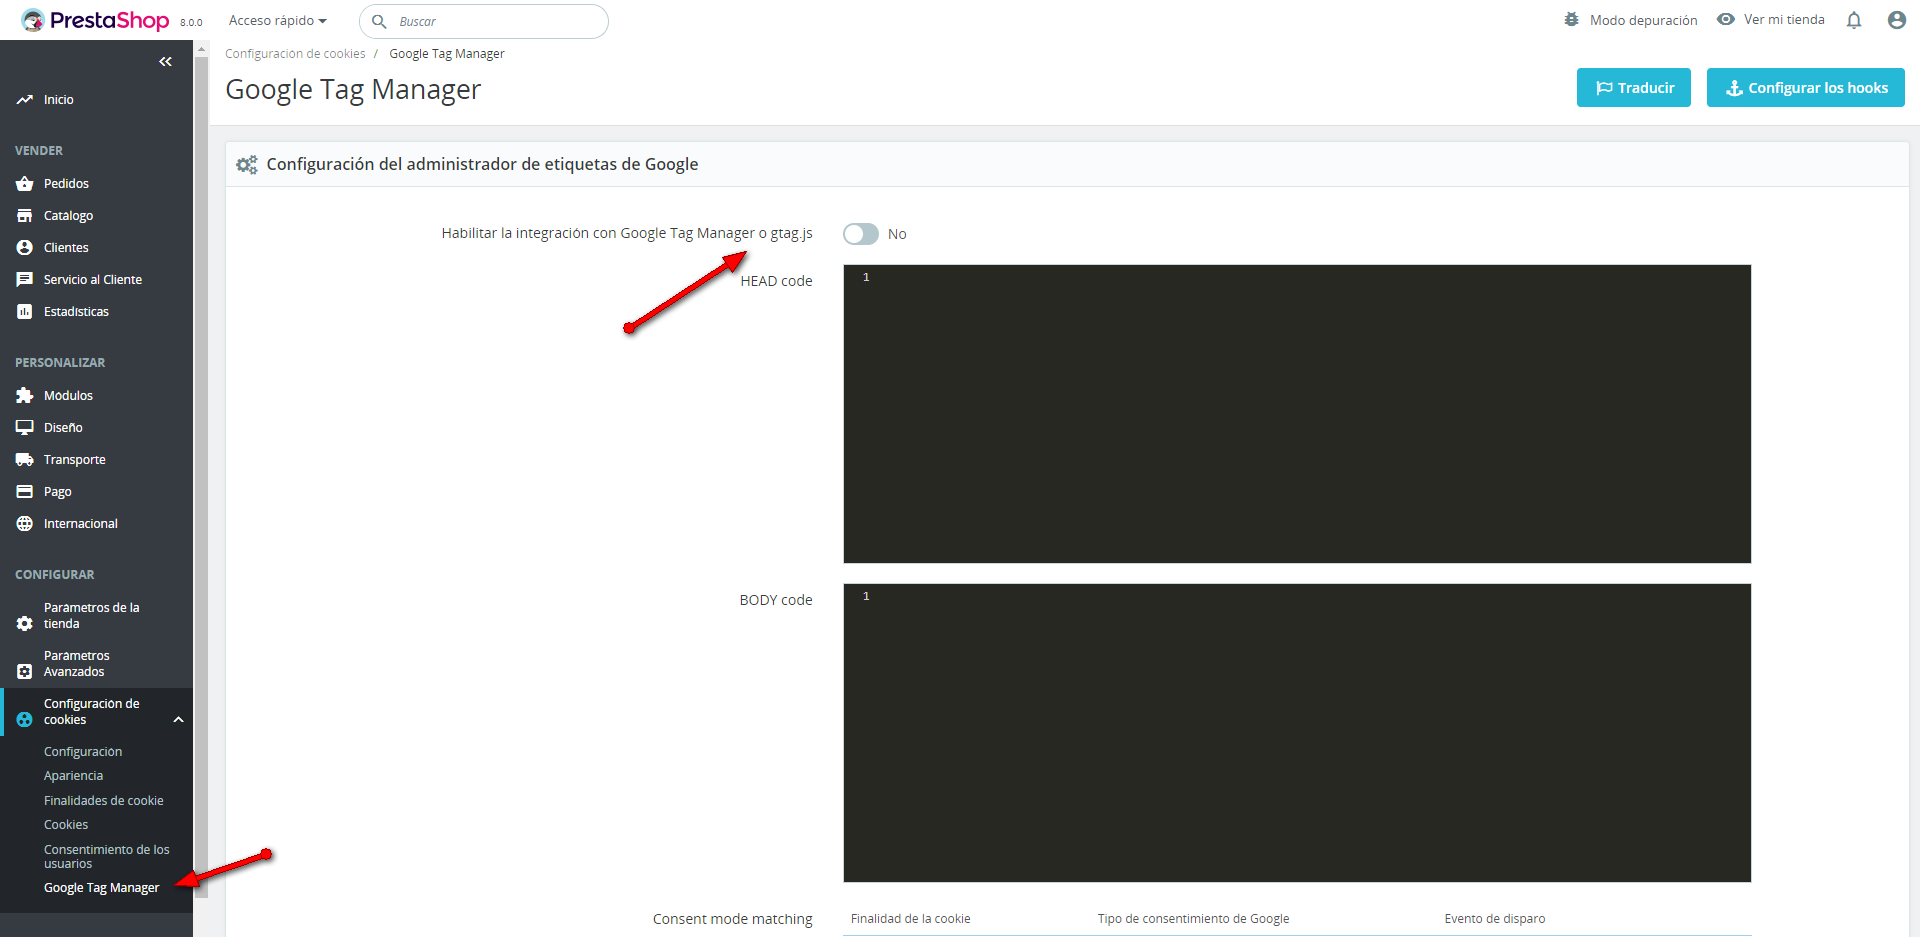Collapse the sidebar with double-chevron icon
Screen dimensions: 1920x937
pyautogui.click(x=165, y=62)
